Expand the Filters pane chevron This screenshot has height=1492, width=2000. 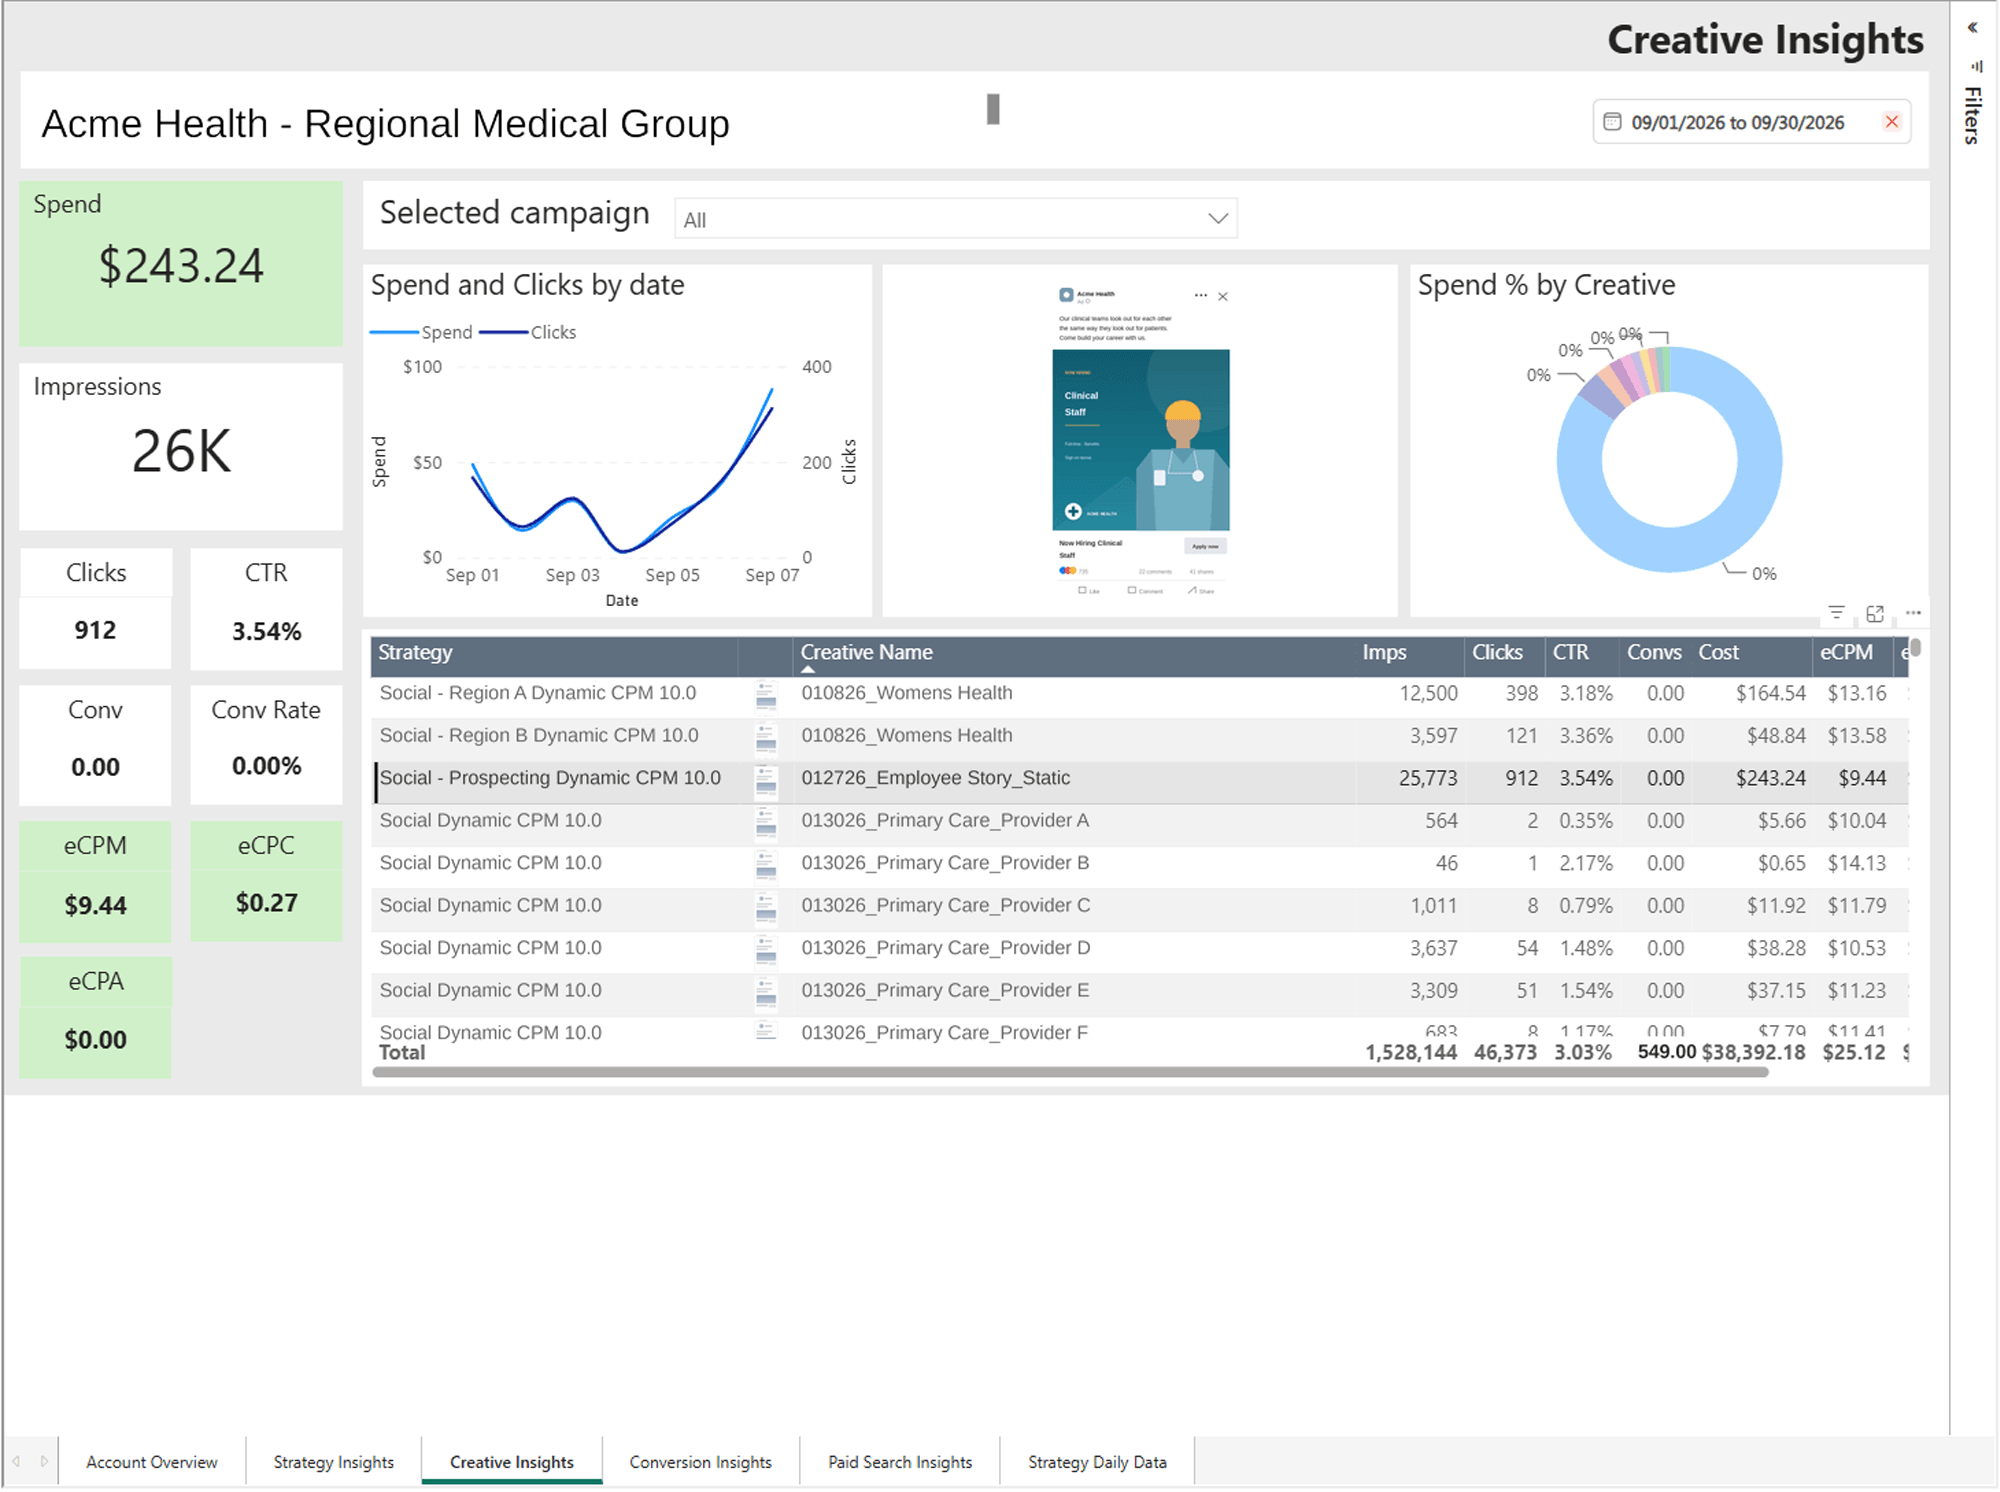point(1972,28)
